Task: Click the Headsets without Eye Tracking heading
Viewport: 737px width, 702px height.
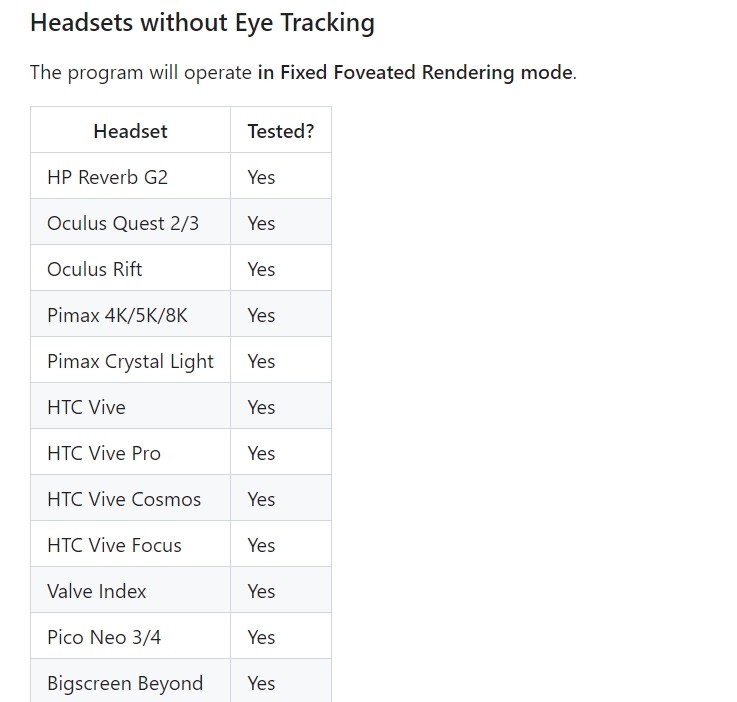Action: [202, 23]
